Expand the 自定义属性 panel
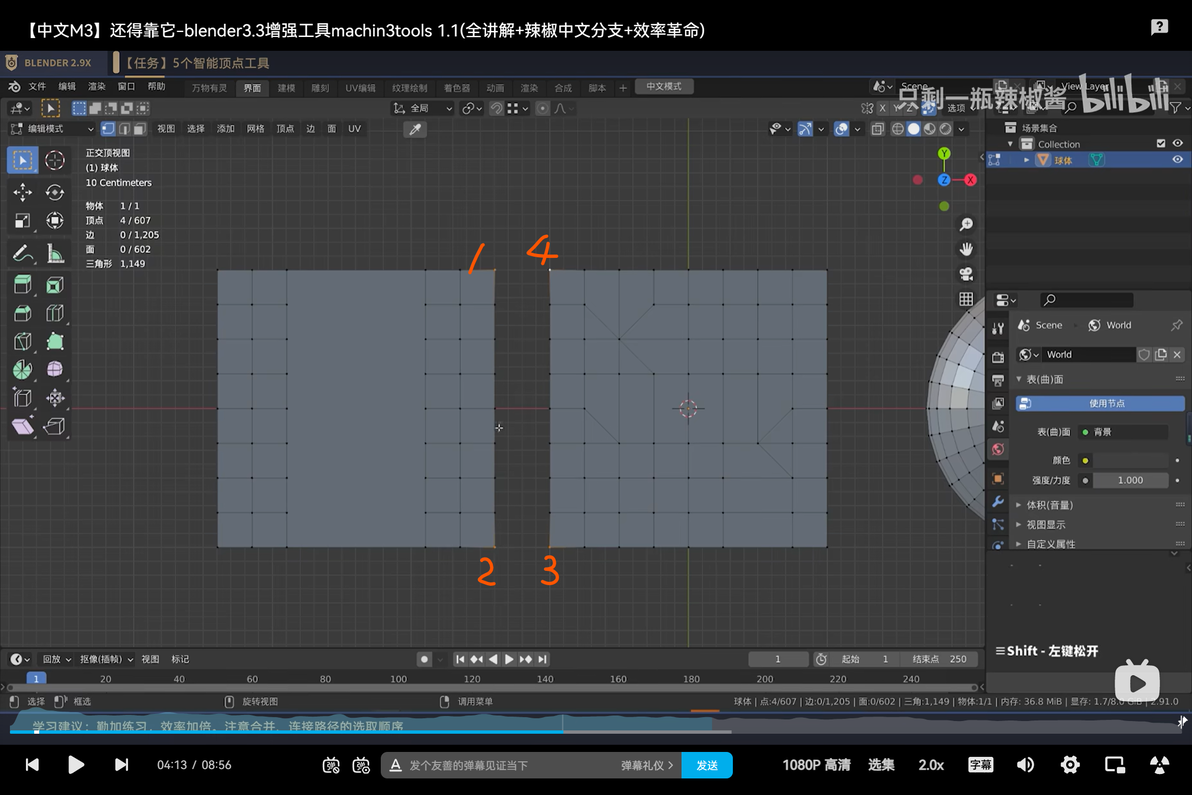 pos(1019,544)
